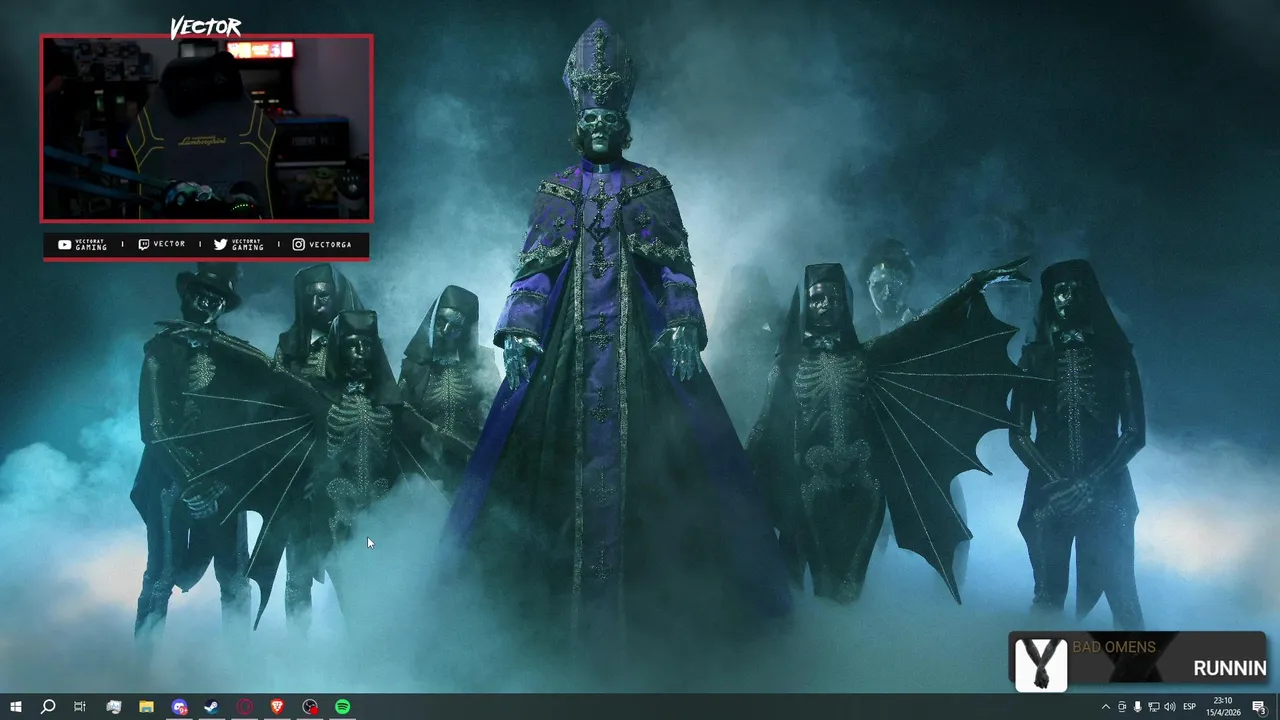
Task: Switch input language via ESP indicator
Action: point(1190,707)
